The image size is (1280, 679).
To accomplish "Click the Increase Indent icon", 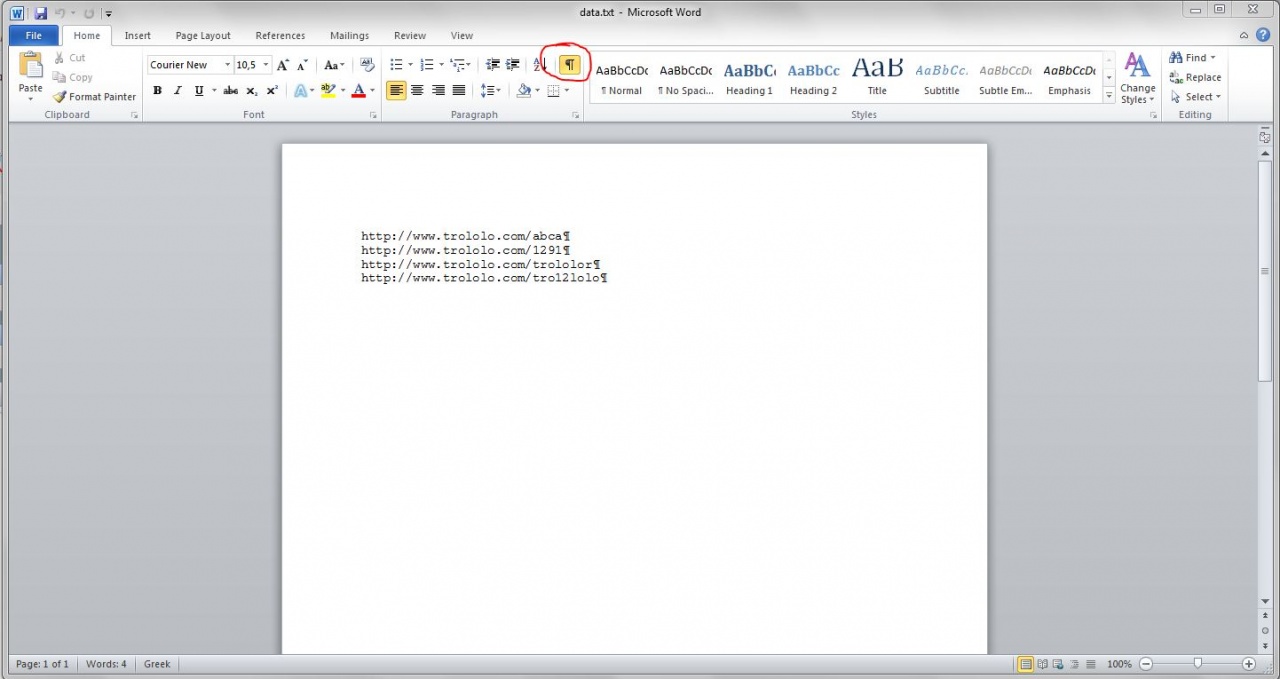I will pyautogui.click(x=513, y=65).
